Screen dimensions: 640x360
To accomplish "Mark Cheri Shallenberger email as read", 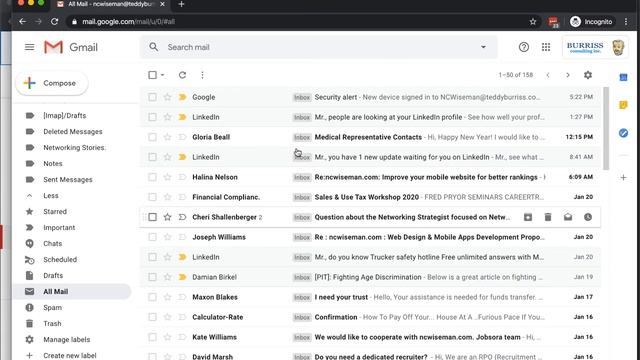I will [568, 217].
